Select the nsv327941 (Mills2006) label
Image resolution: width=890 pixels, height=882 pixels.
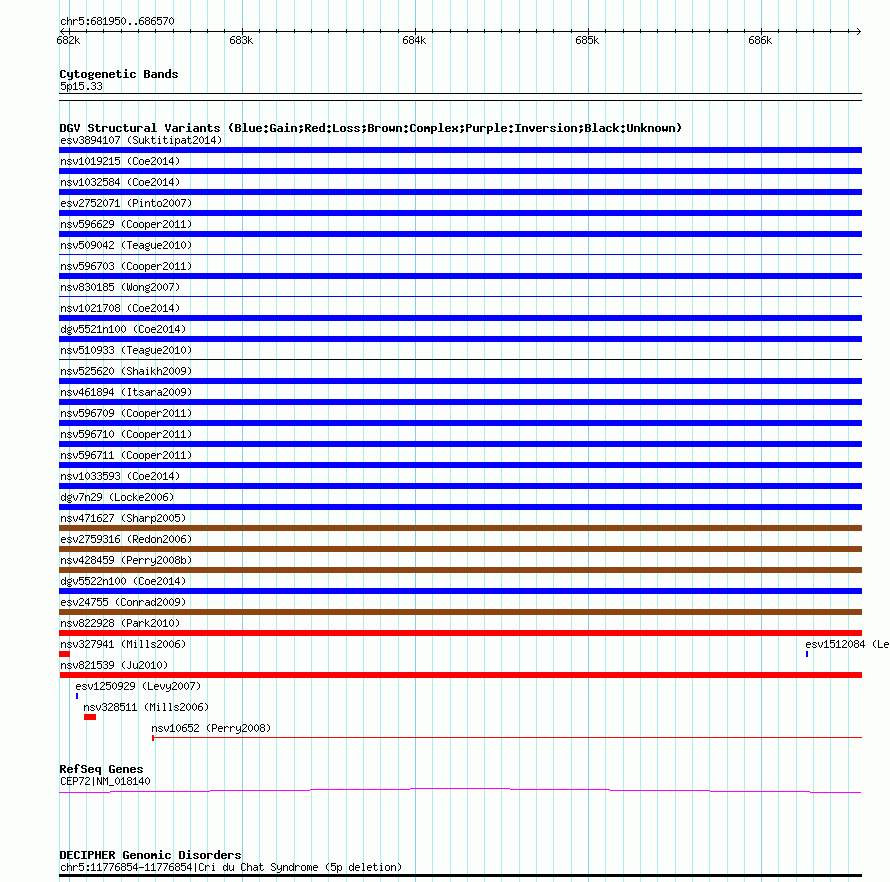123,644
